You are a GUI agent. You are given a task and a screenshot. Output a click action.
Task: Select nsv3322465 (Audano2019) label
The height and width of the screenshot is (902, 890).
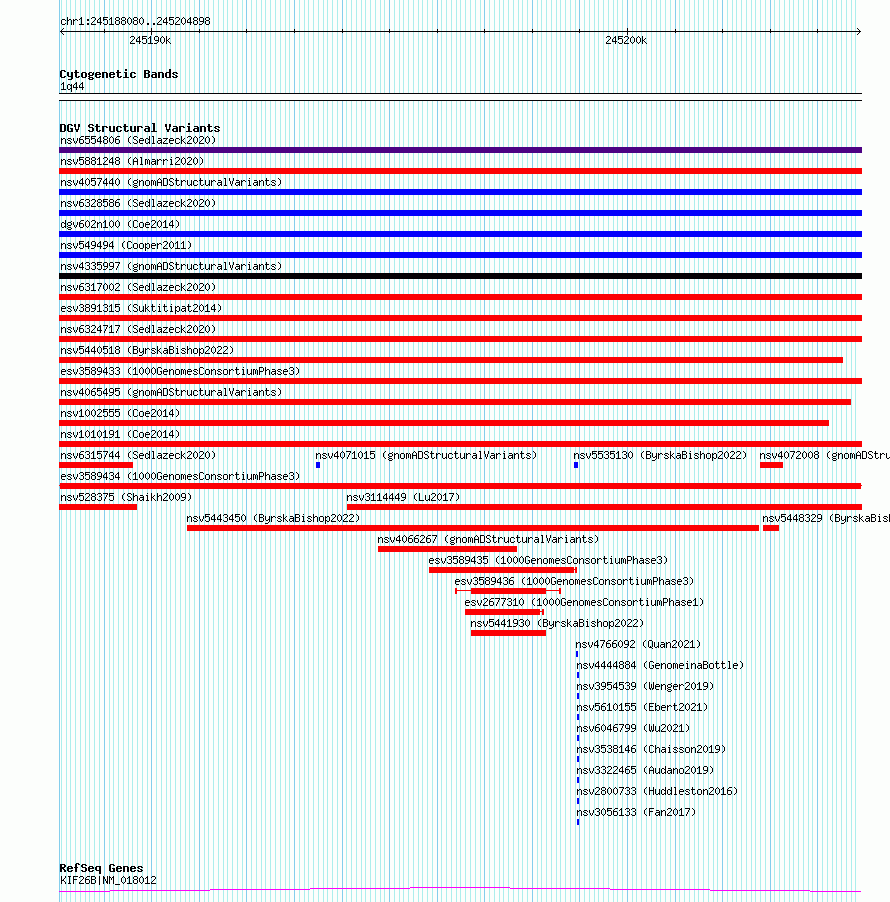[x=645, y=770]
